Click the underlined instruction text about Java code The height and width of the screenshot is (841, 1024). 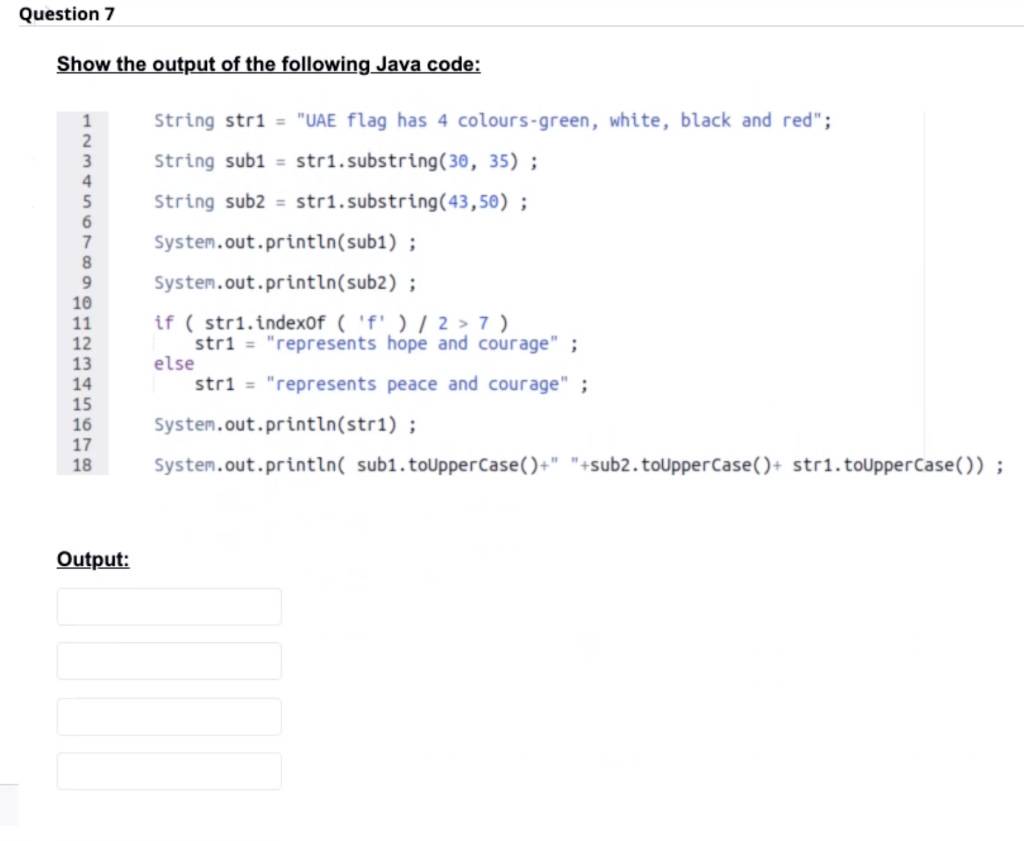click(x=268, y=64)
